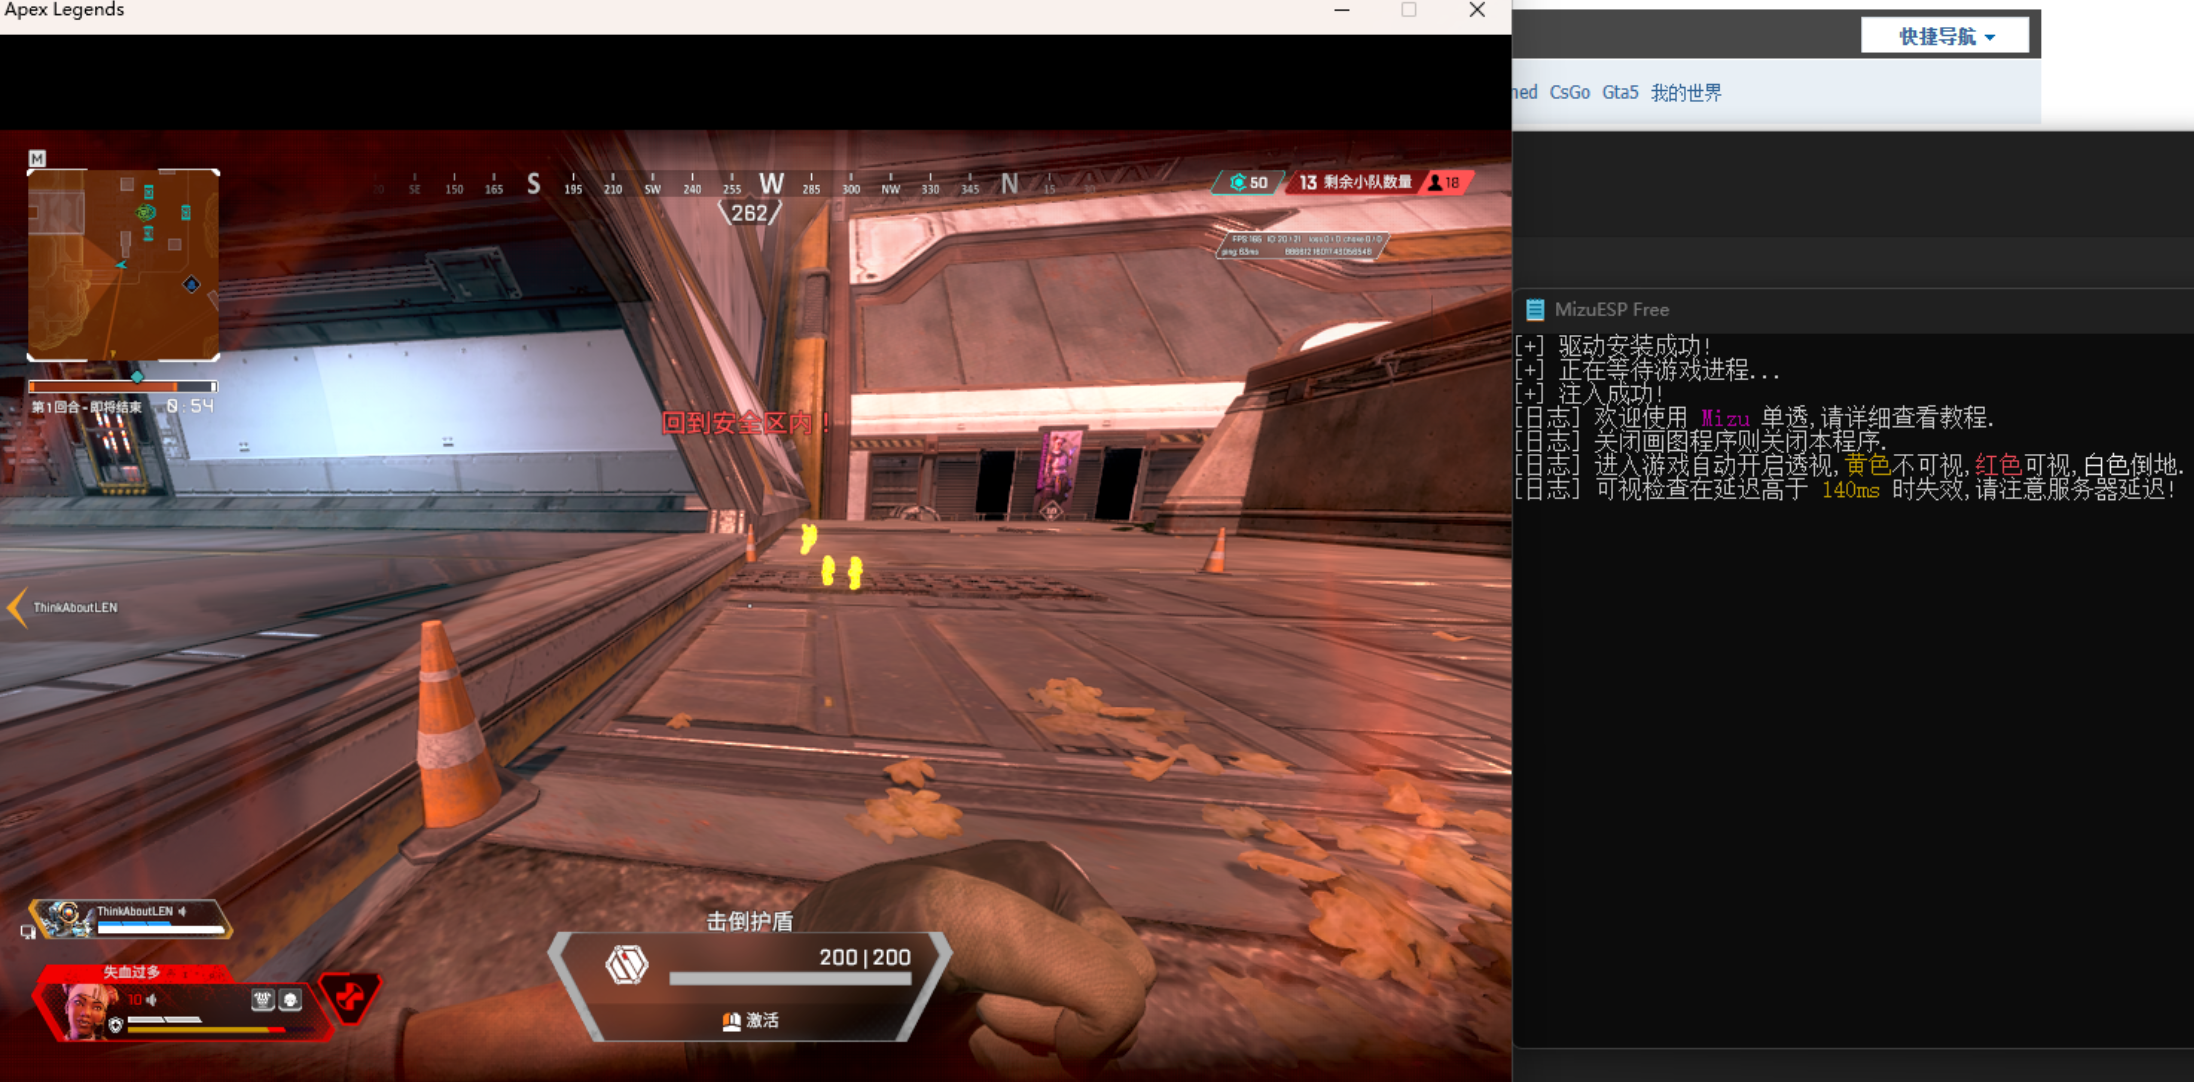The image size is (2194, 1082).
Task: Open the CsGo tab link
Action: (x=1569, y=92)
